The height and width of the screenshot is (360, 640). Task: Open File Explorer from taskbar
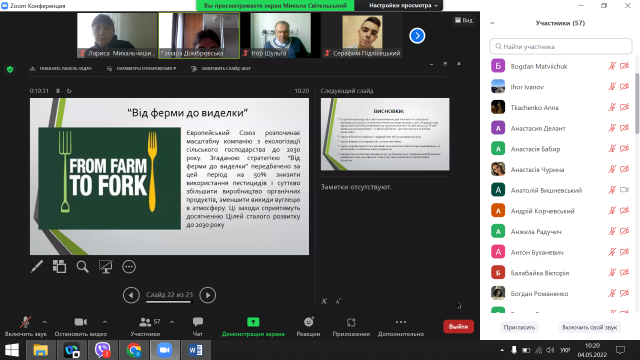click(x=40, y=350)
